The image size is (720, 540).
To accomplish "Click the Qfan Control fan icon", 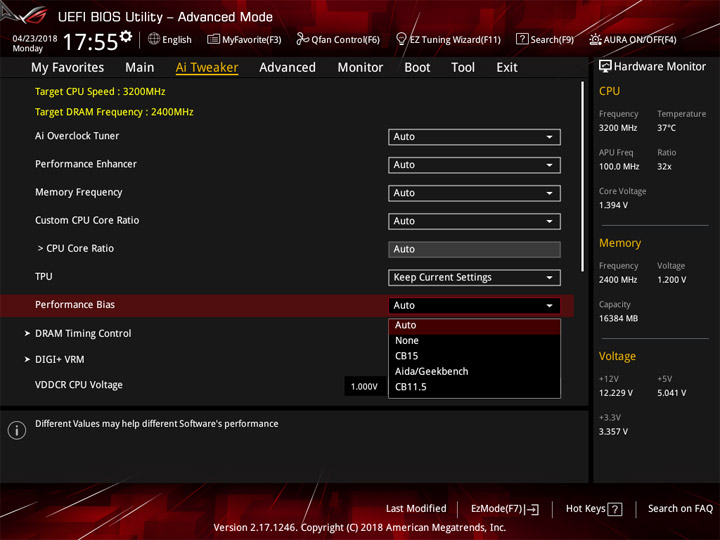I will point(302,39).
